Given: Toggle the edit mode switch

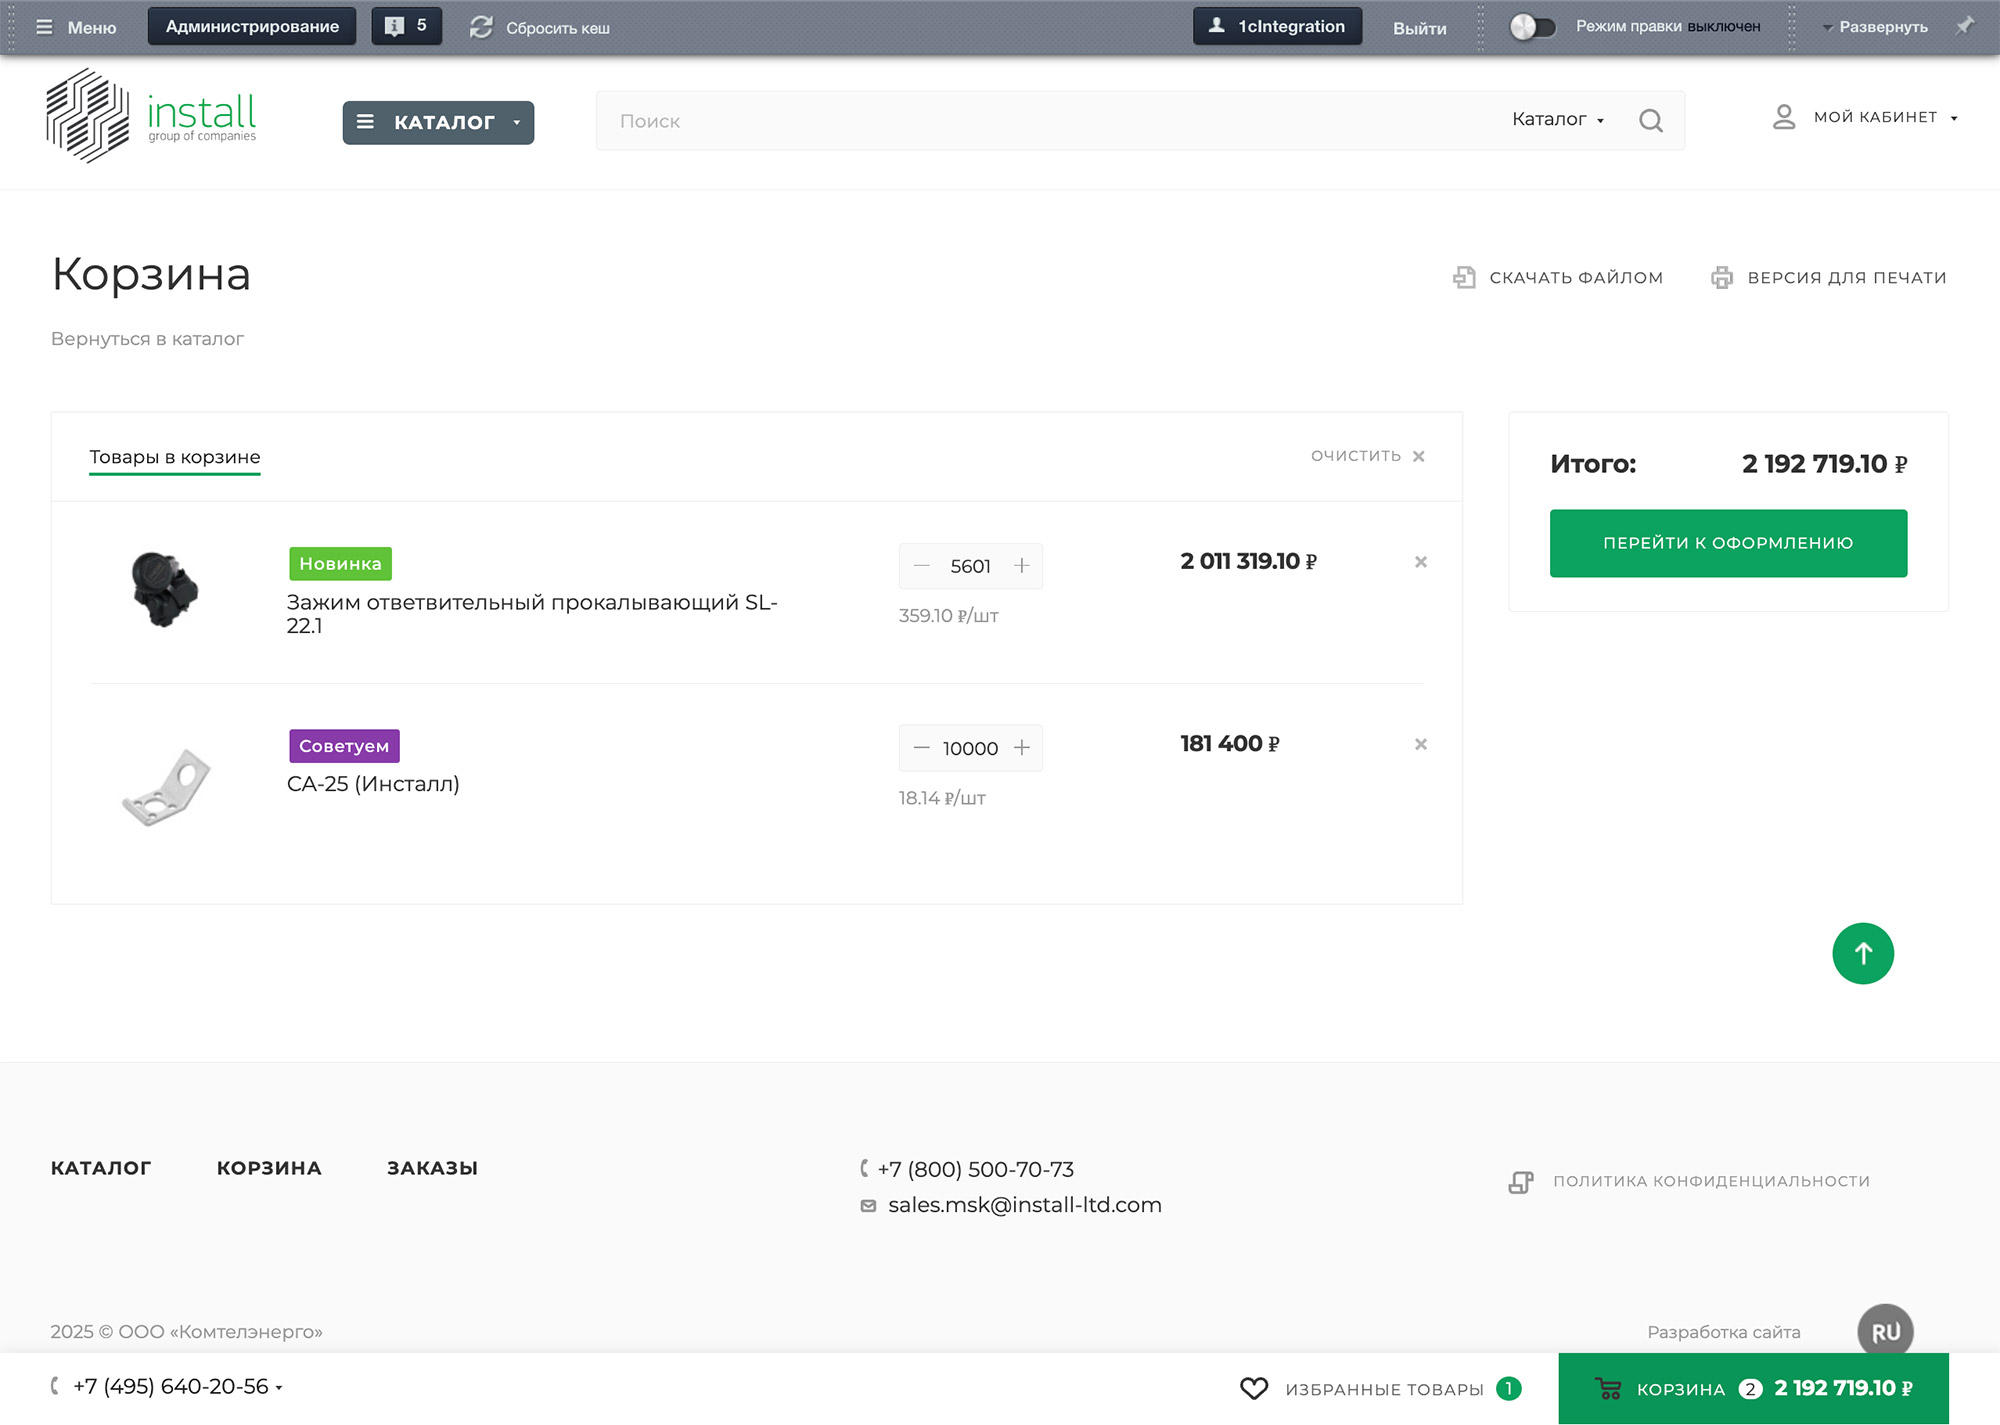Looking at the screenshot, I should [x=1532, y=27].
